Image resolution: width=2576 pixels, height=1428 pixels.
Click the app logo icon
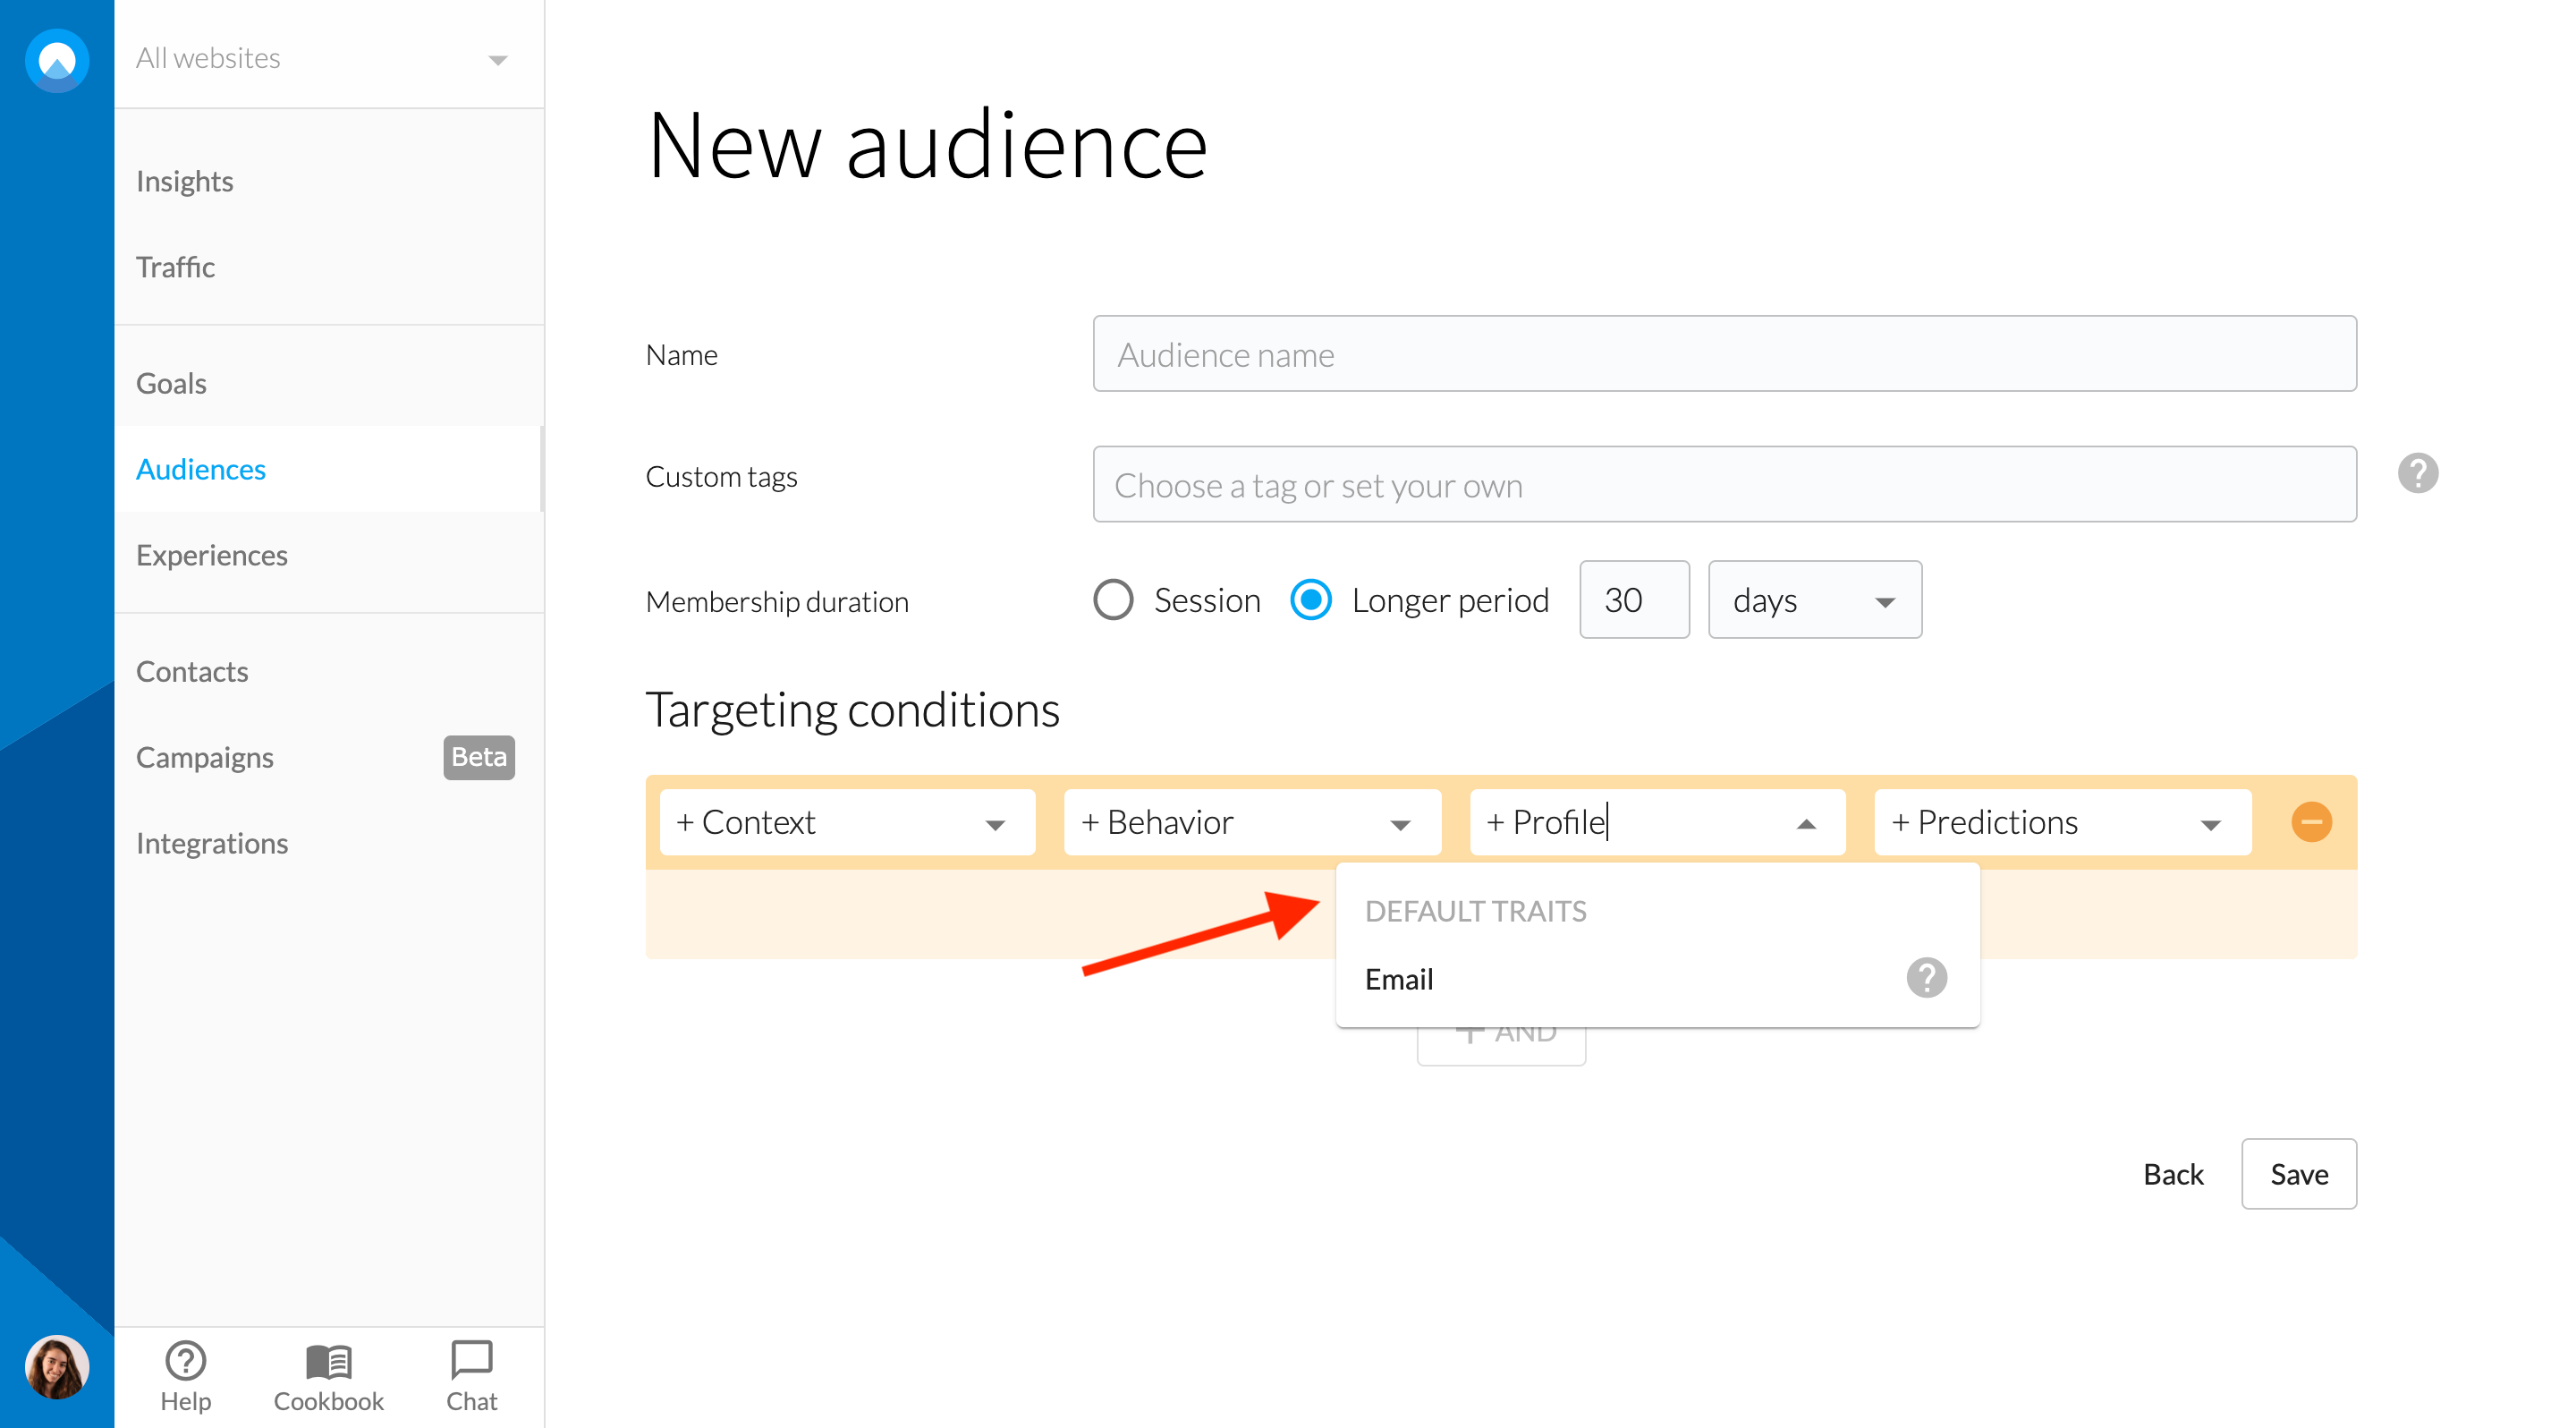(57, 60)
